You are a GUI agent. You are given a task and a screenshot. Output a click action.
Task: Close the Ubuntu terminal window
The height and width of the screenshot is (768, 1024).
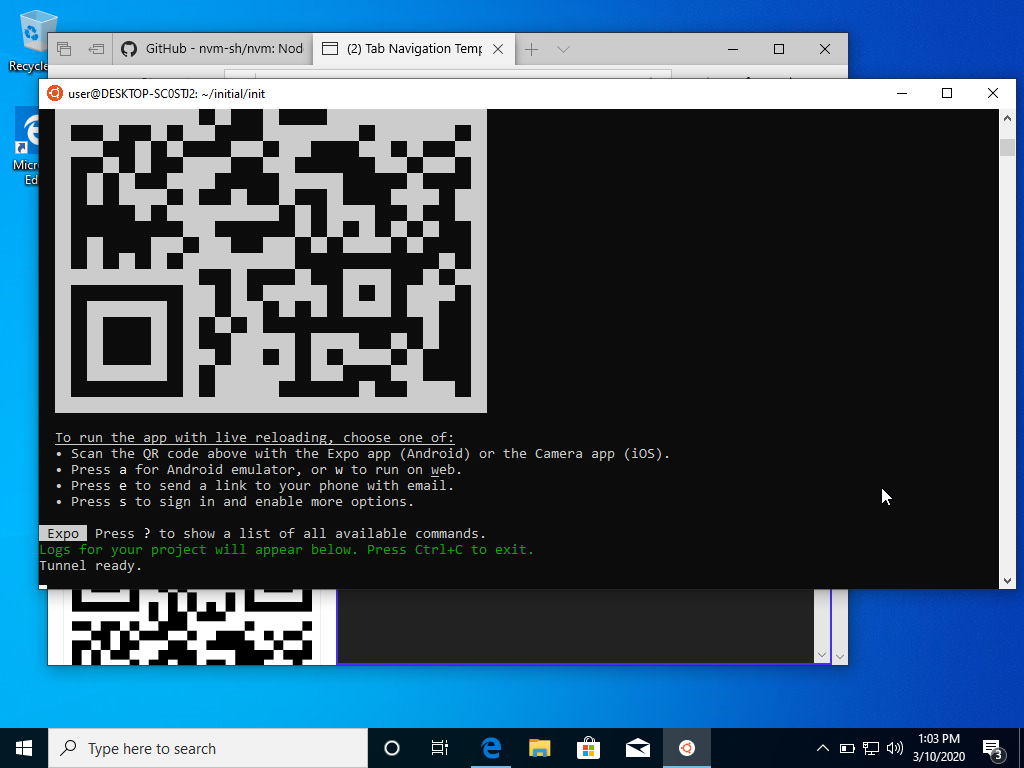pyautogui.click(x=993, y=93)
